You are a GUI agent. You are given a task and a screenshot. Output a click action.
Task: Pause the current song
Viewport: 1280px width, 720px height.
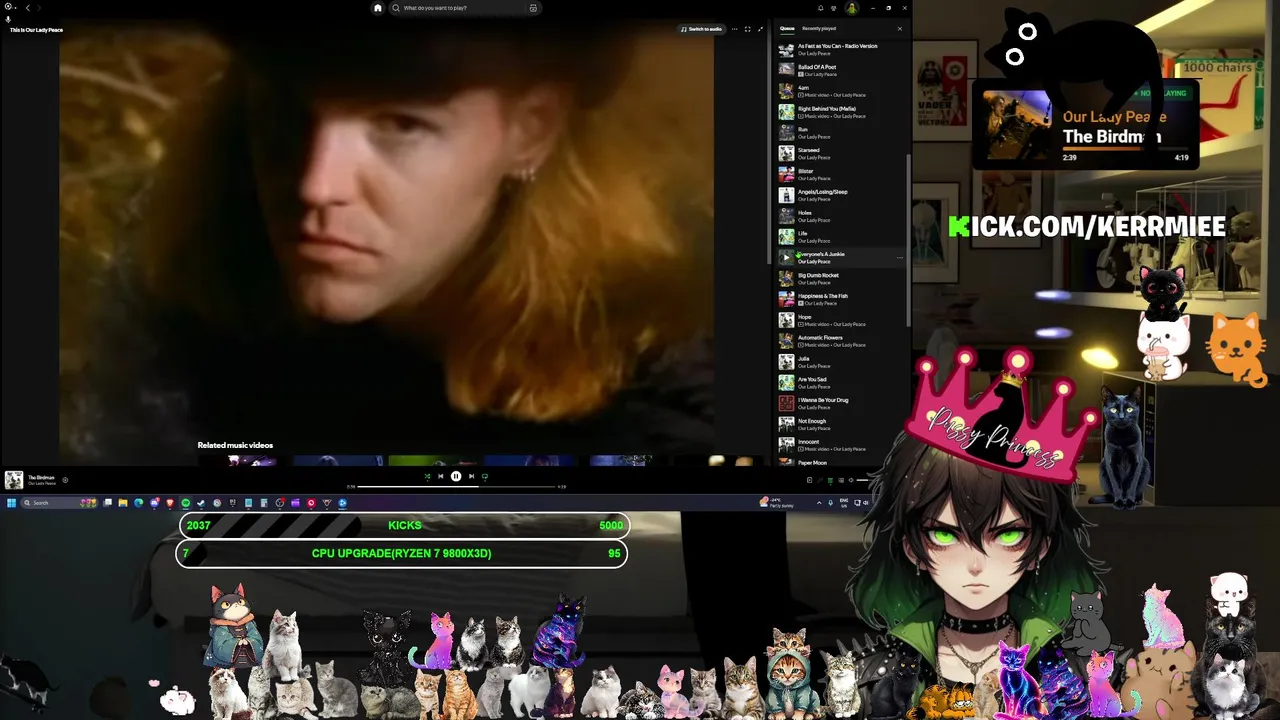456,476
